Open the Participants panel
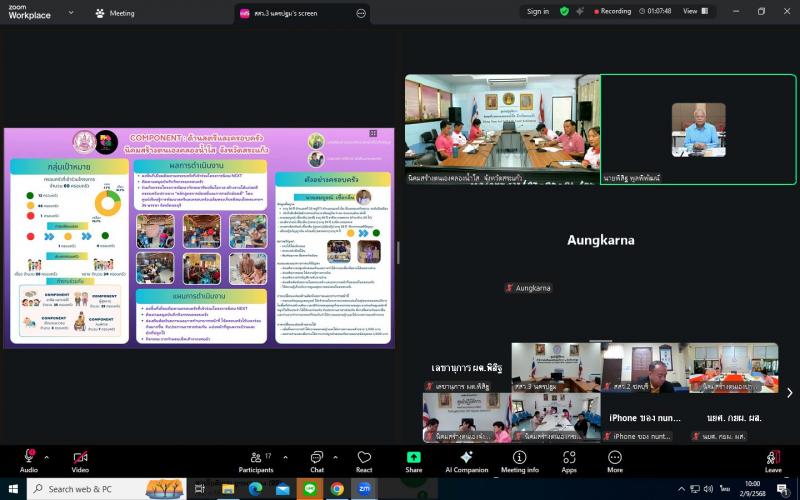The height and width of the screenshot is (500, 800). click(256, 461)
